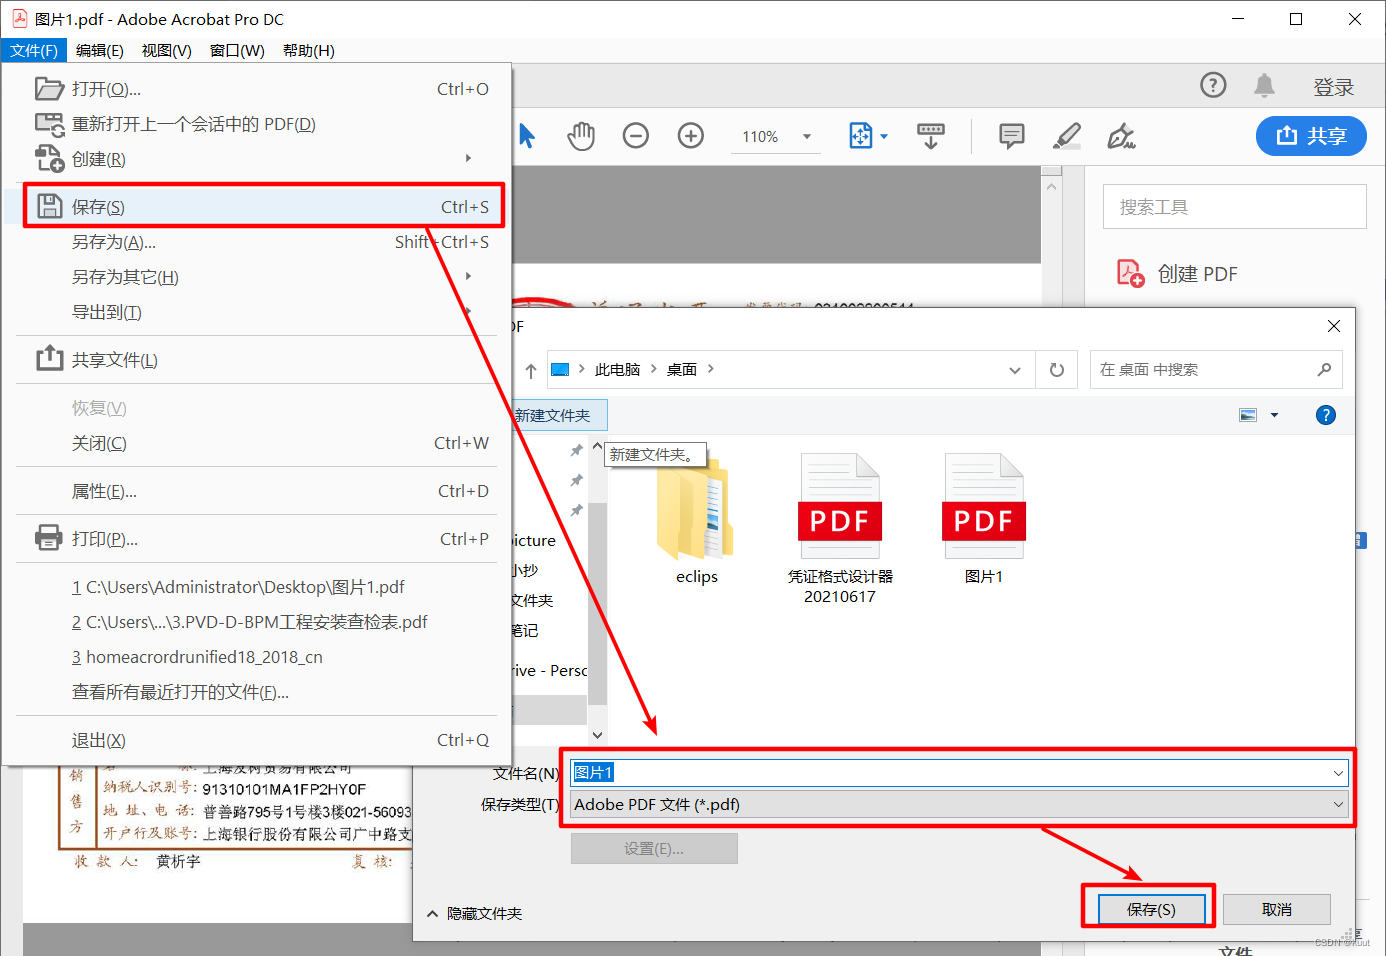Select the sign document pen icon
The width and height of the screenshot is (1386, 956).
(1121, 136)
